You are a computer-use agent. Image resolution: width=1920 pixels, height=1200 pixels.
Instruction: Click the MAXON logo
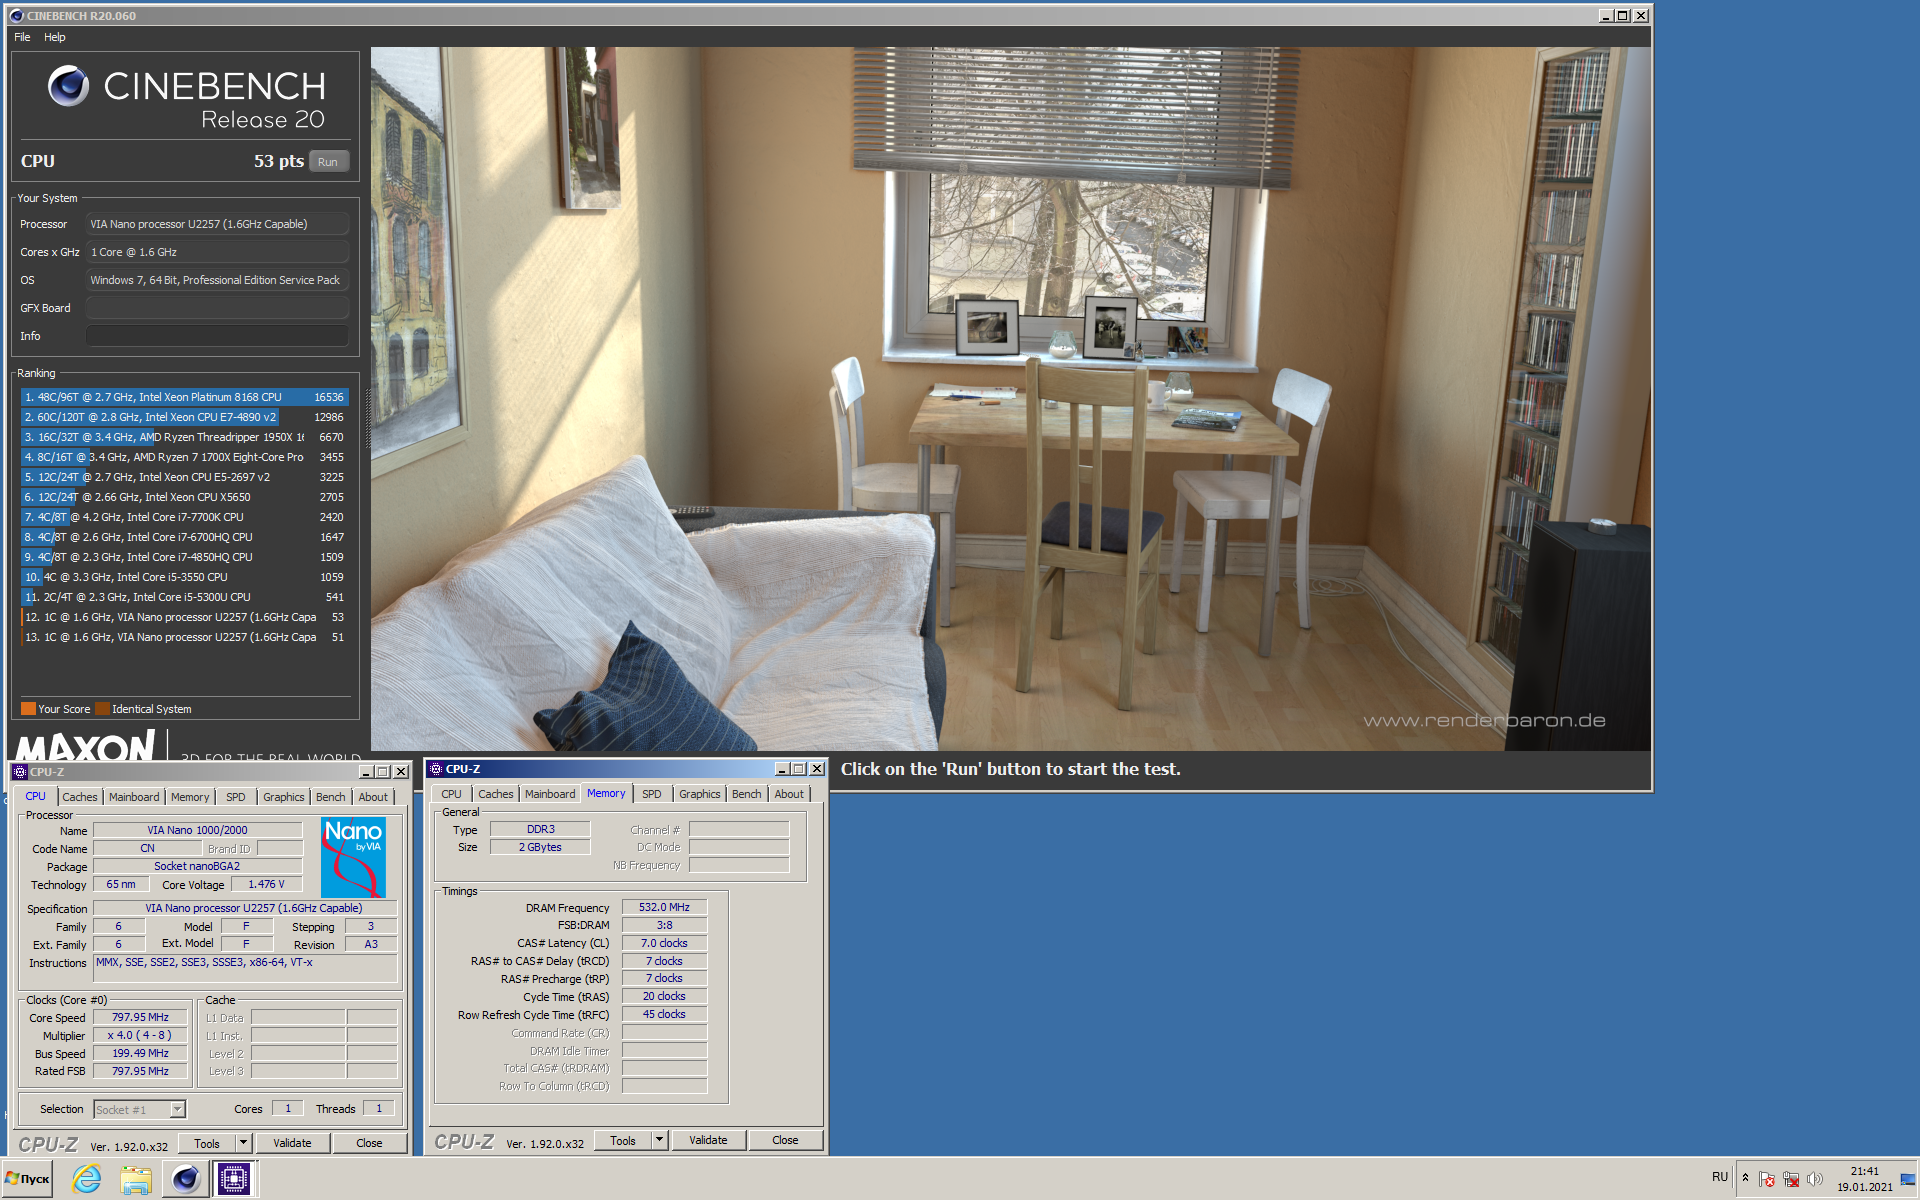(86, 745)
